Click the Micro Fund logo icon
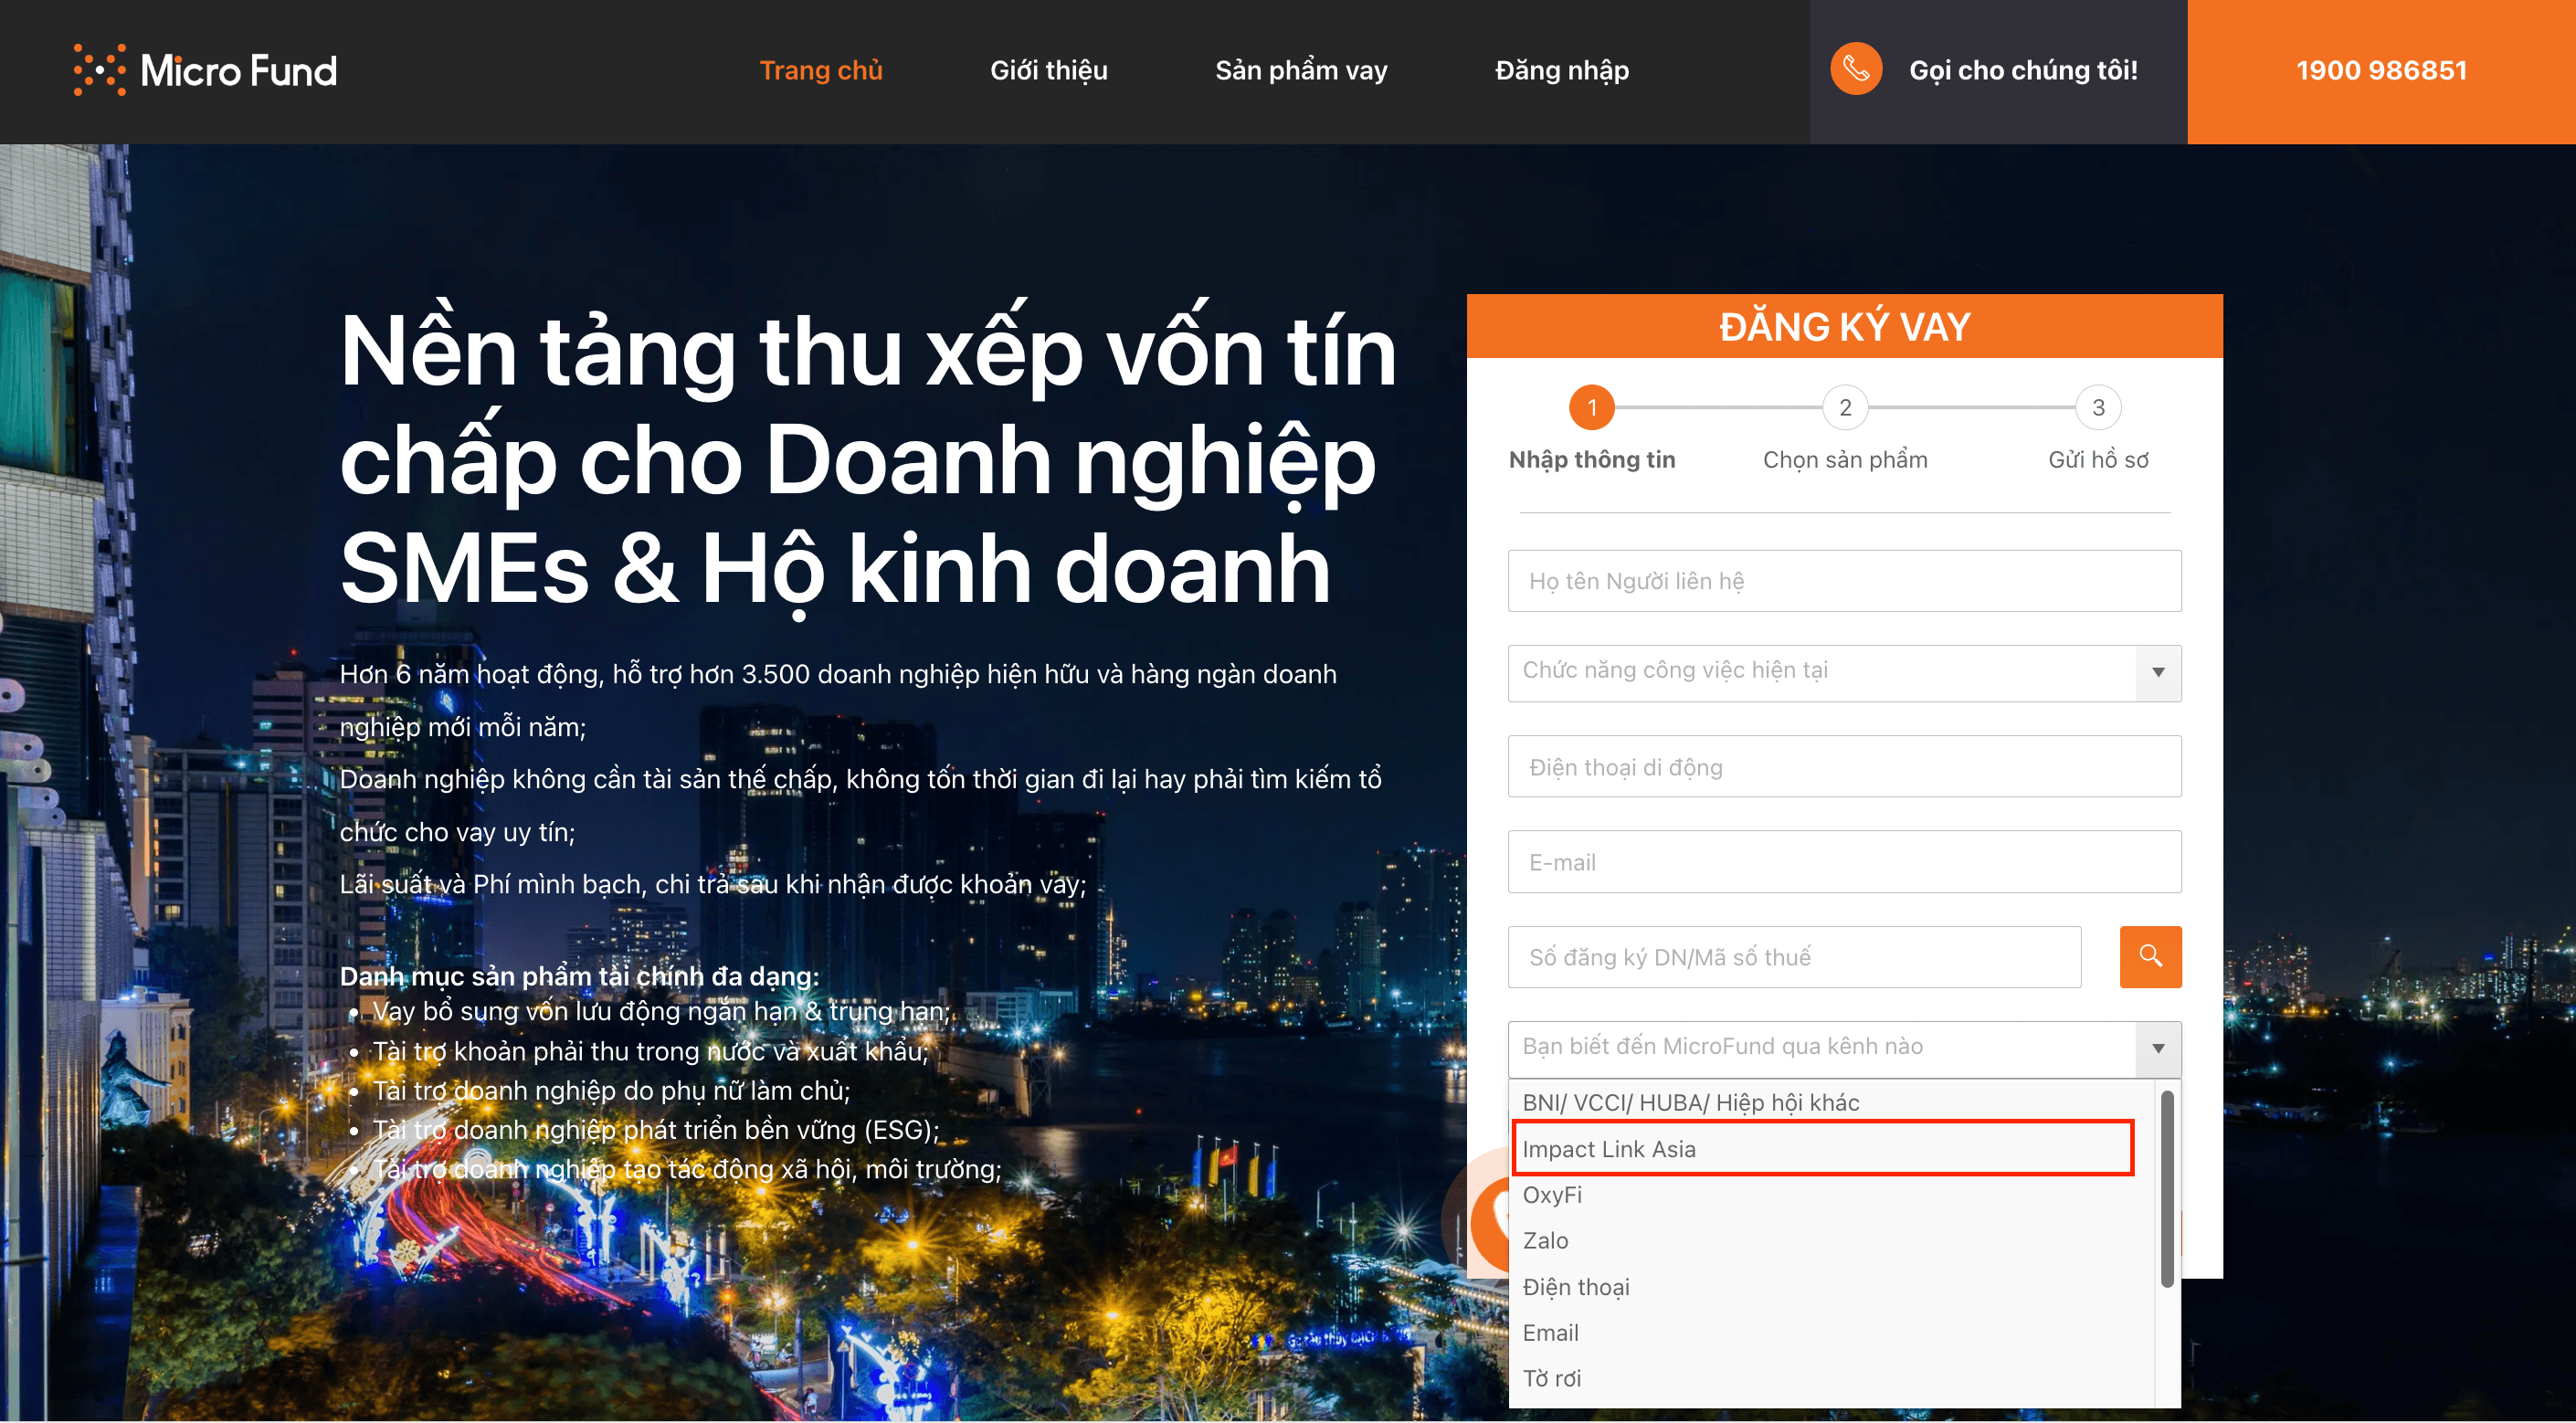2576x1423 pixels. (100, 70)
